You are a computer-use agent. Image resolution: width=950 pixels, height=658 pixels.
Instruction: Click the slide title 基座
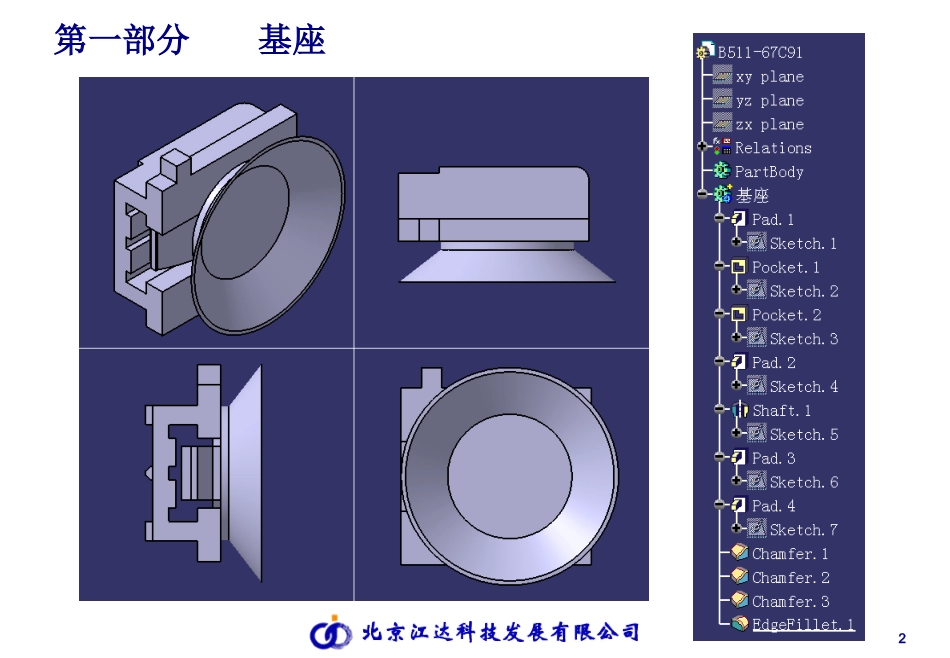coord(292,40)
